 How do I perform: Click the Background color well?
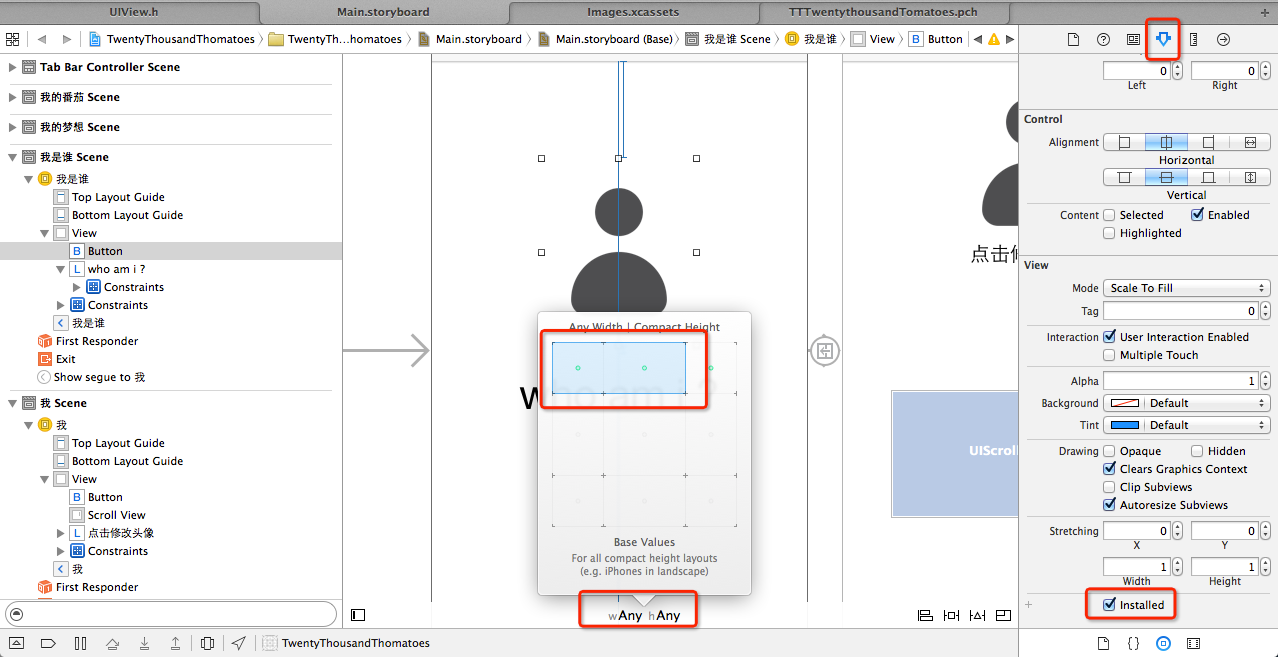[1125, 403]
